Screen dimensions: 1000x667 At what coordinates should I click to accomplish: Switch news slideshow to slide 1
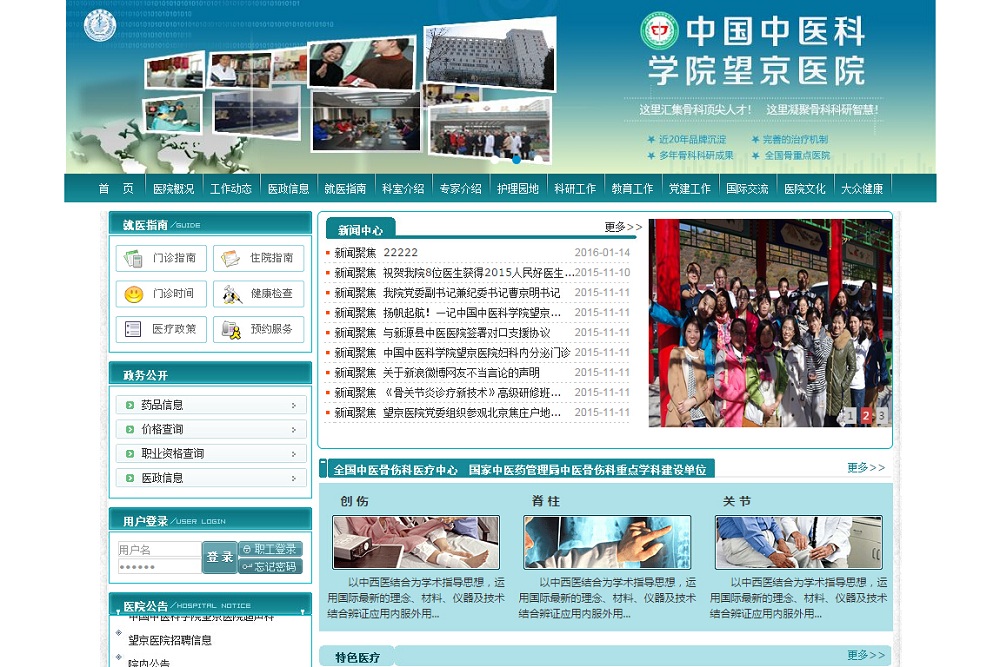[x=850, y=416]
